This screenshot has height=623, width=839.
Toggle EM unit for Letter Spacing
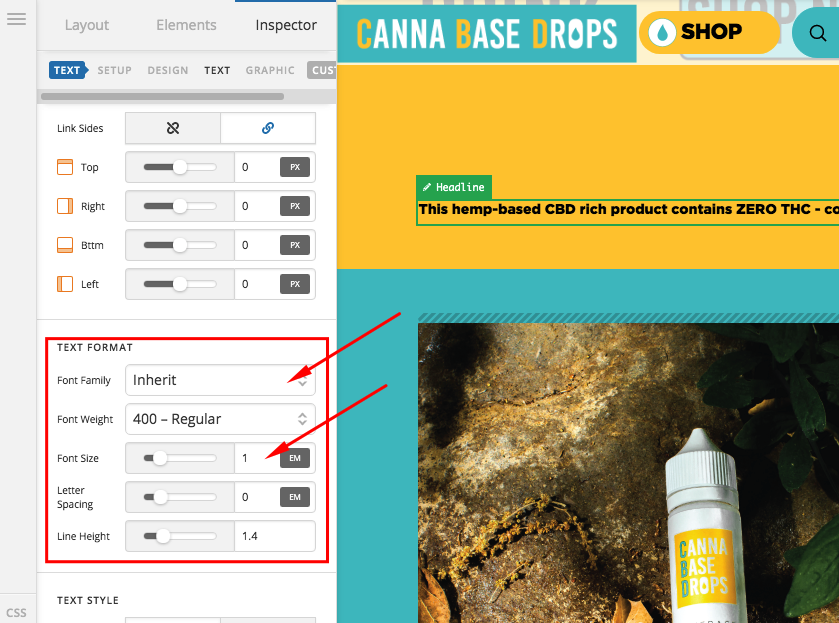295,497
